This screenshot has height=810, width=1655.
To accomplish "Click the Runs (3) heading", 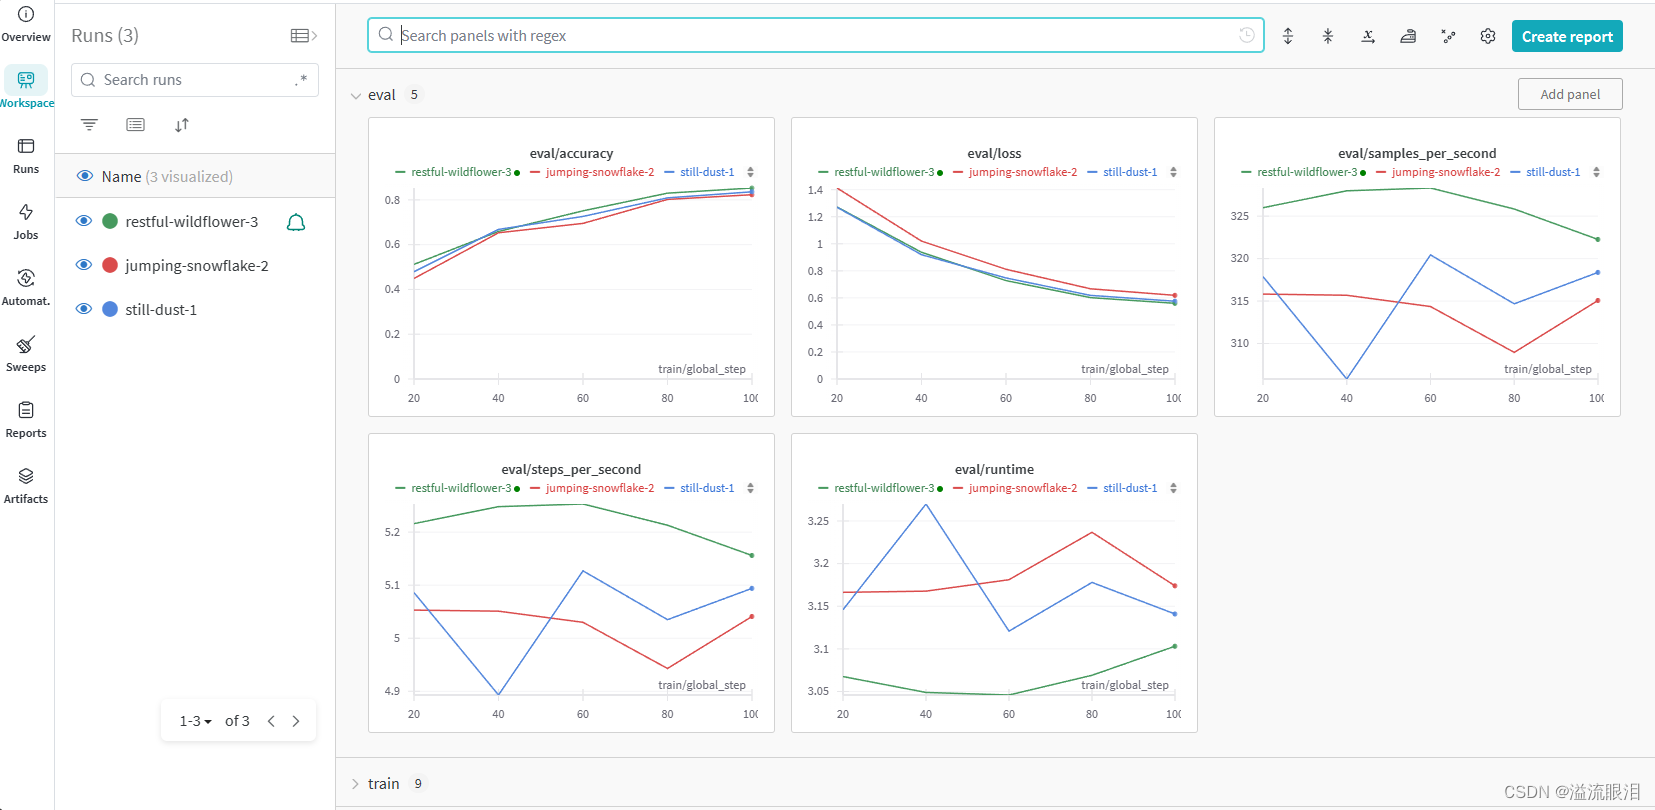I will (x=105, y=36).
